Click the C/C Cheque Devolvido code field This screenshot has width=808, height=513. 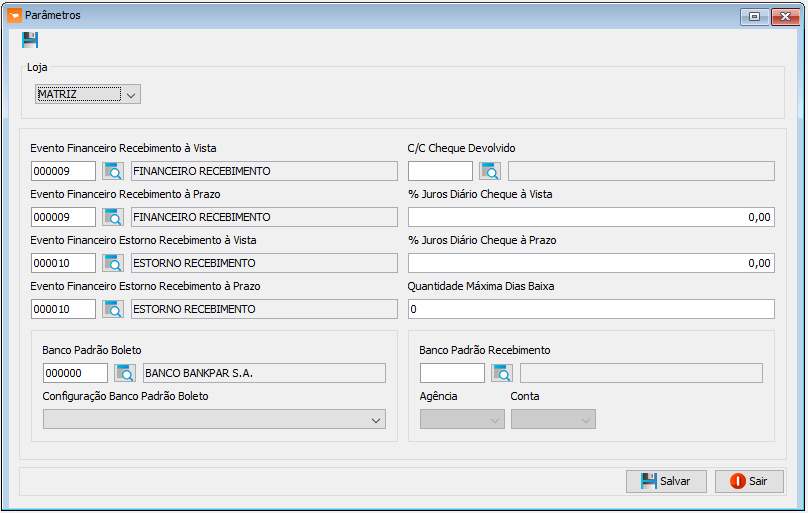coord(441,171)
